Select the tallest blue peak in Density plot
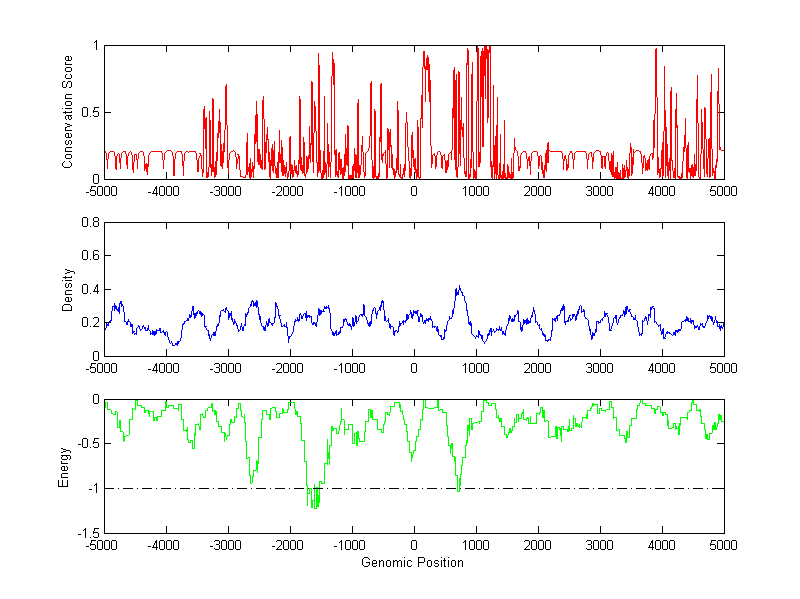The height and width of the screenshot is (599, 800). coord(459,289)
